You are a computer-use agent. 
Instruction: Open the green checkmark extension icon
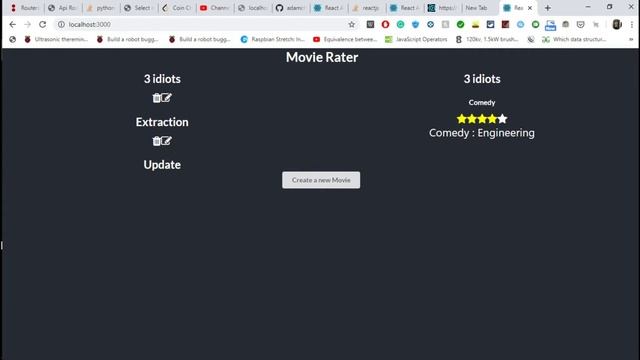click(460, 24)
